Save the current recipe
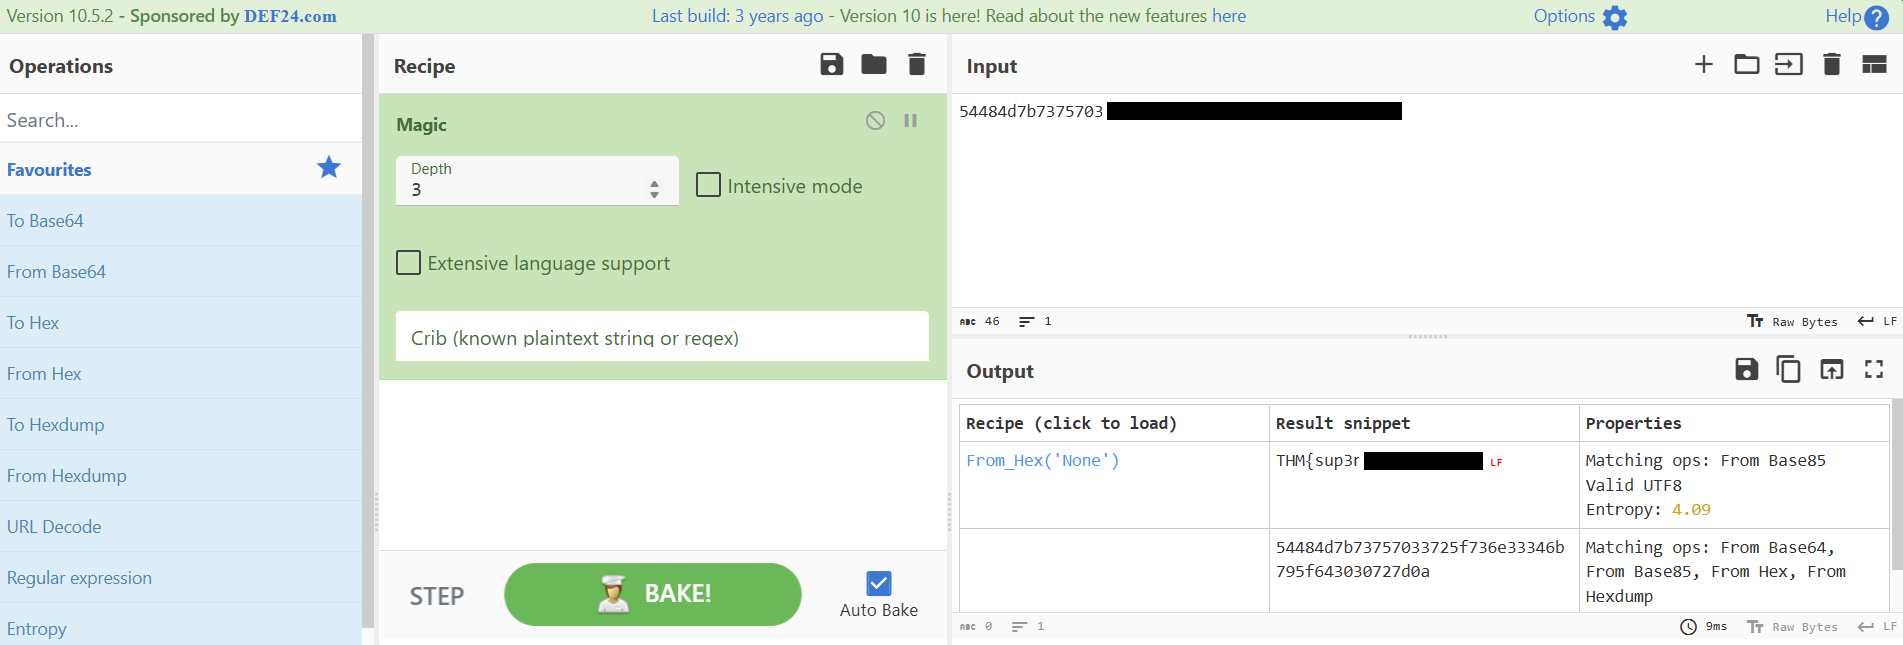Viewport: 1903px width, 645px height. (831, 65)
